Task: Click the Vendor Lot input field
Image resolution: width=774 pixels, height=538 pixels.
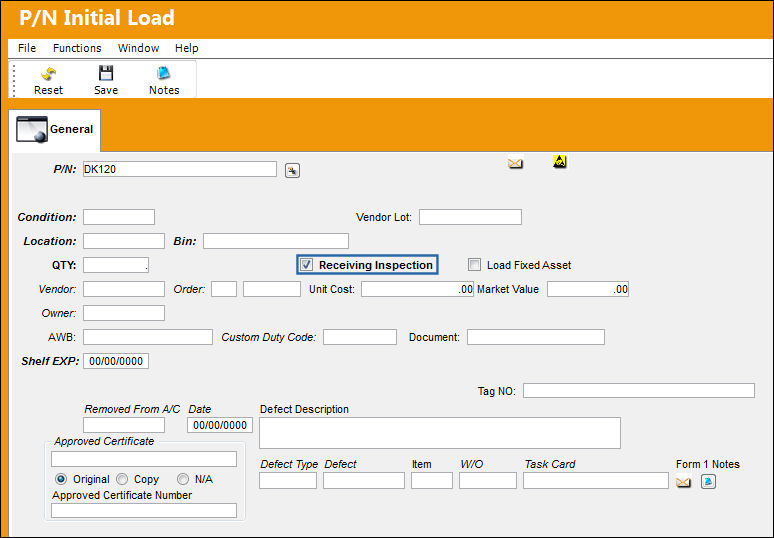Action: tap(470, 217)
